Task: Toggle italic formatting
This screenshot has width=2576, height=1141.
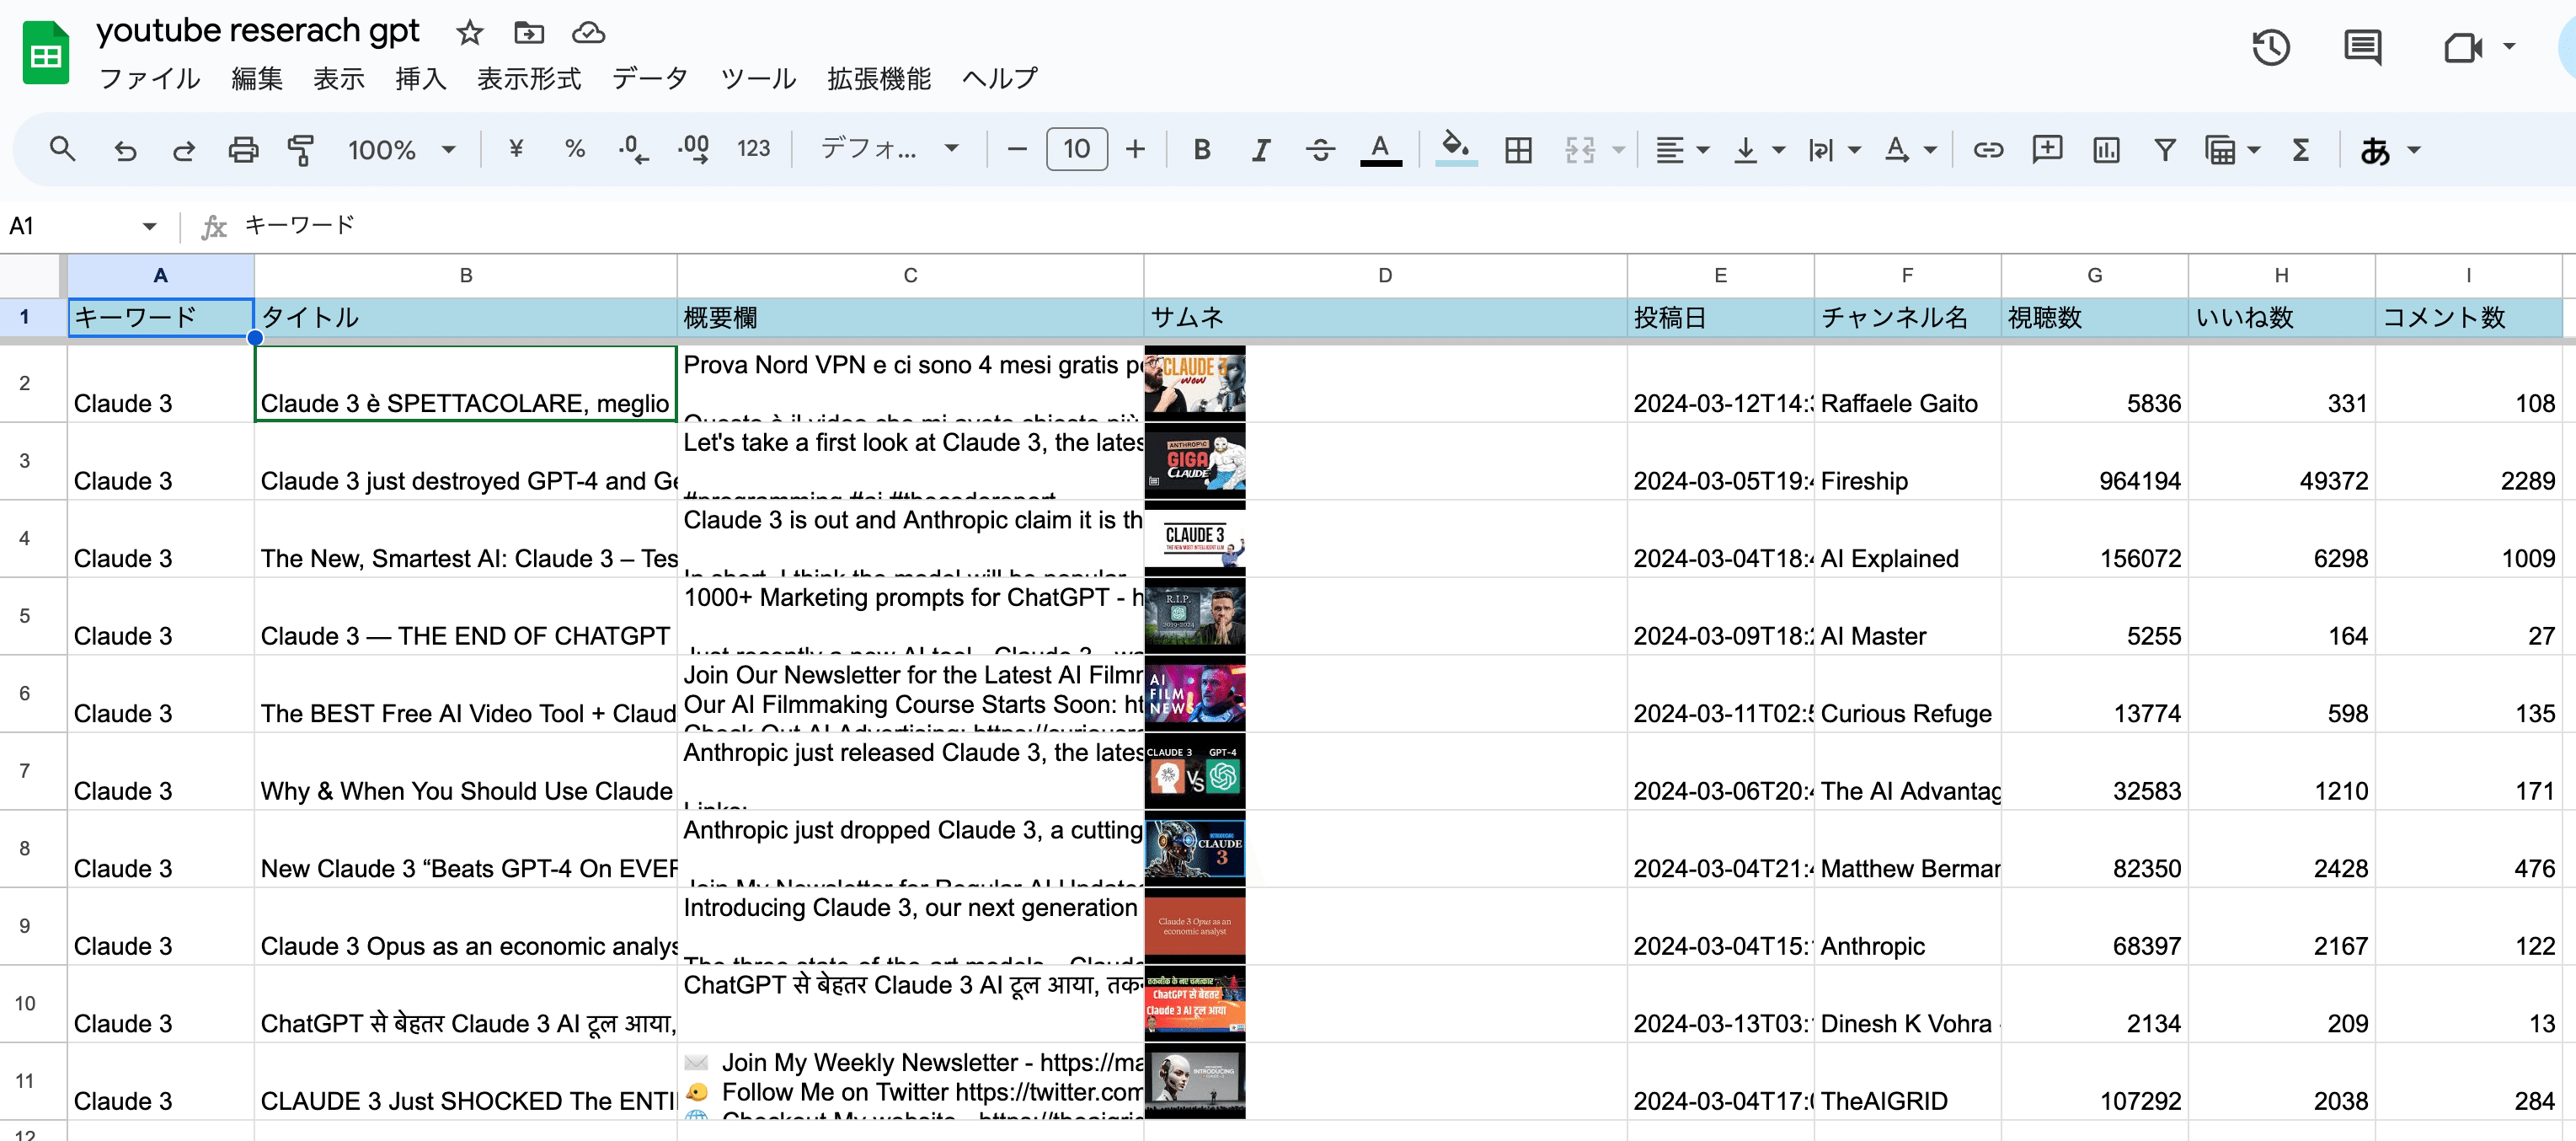Action: pos(1261,150)
